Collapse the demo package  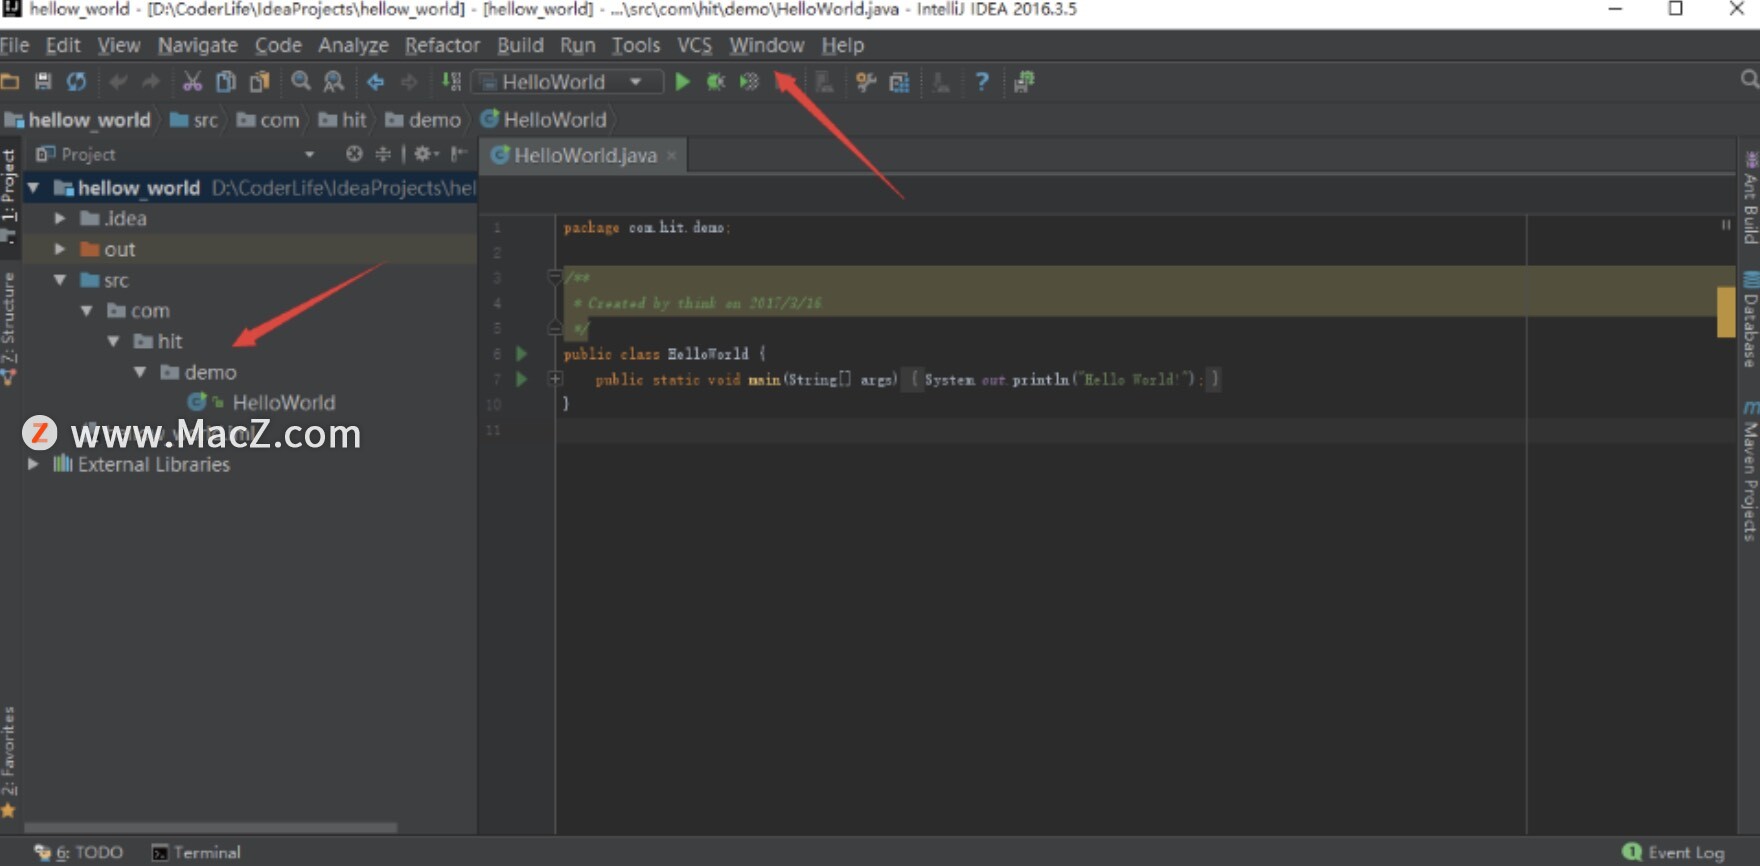pos(141,372)
